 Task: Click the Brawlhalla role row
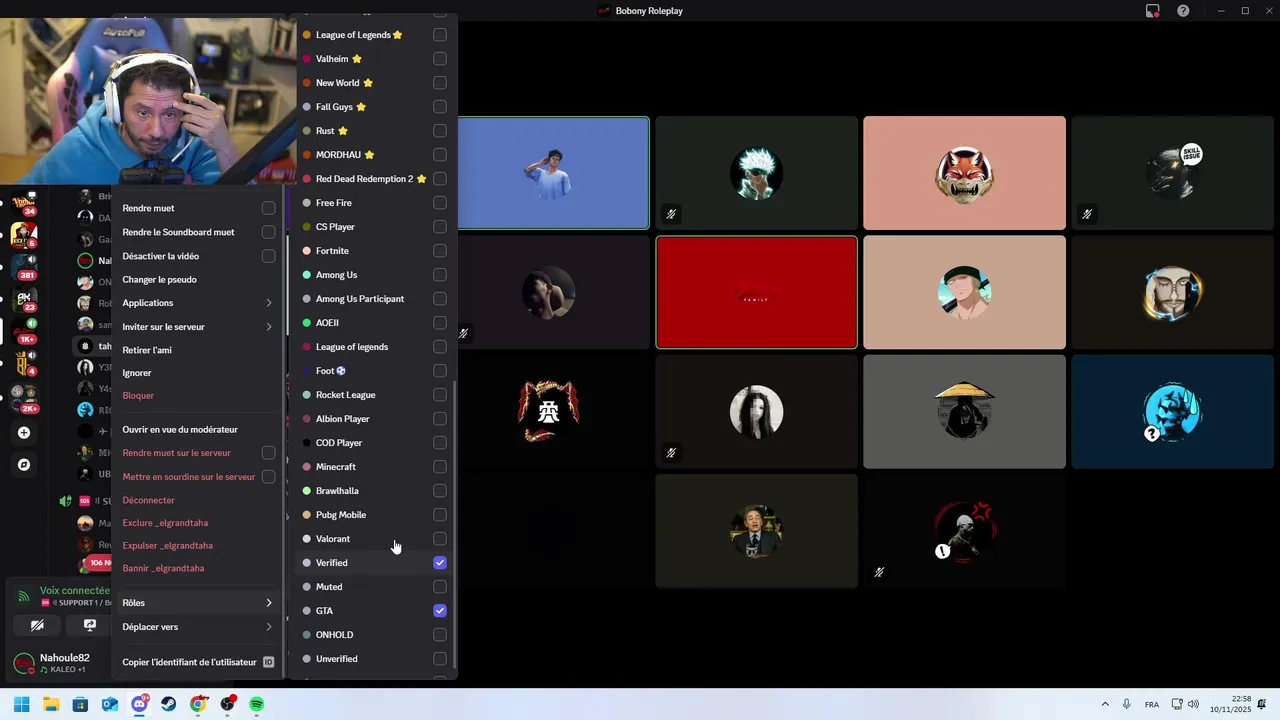point(375,491)
